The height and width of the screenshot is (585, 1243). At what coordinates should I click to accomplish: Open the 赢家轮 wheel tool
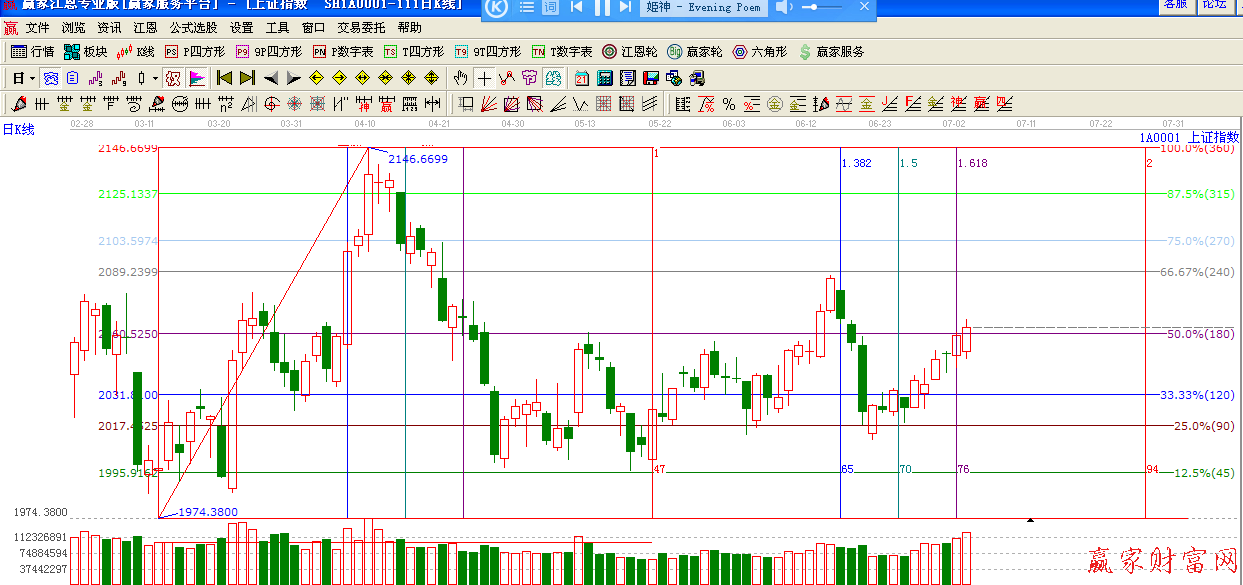(x=694, y=51)
